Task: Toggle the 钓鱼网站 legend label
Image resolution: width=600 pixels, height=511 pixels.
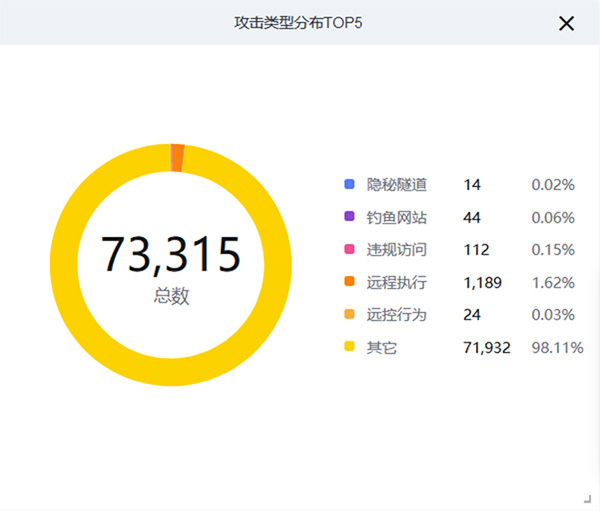Action: point(397,218)
